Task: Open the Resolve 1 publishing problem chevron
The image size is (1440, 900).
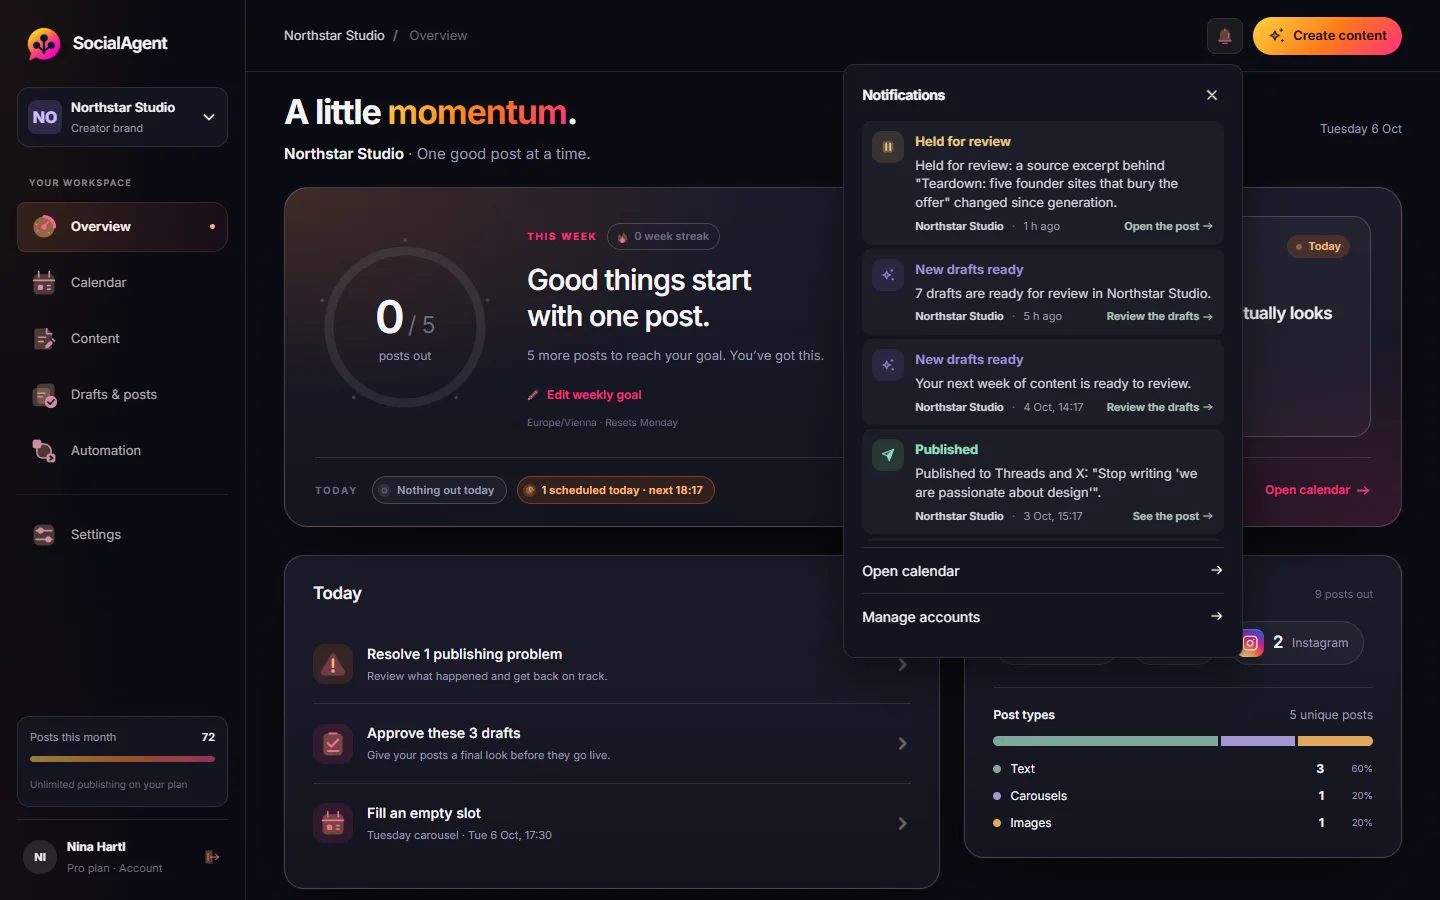Action: click(x=902, y=665)
